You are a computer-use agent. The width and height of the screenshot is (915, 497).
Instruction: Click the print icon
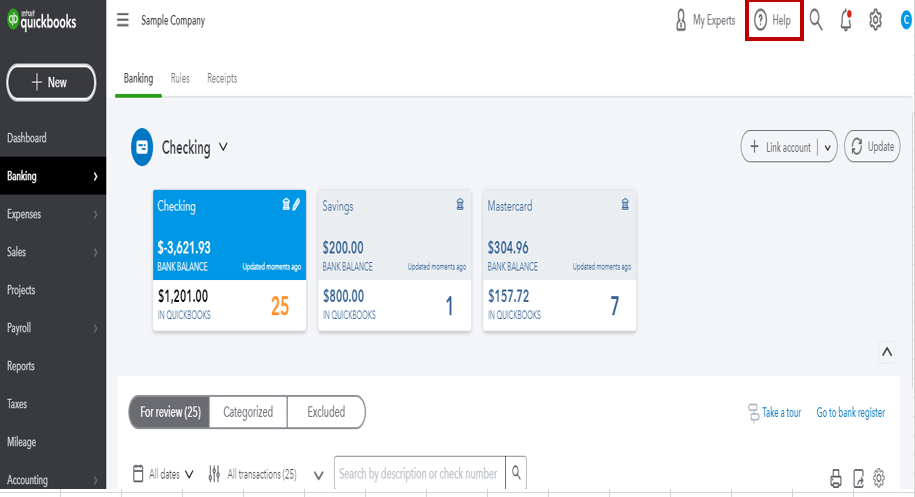pos(836,478)
